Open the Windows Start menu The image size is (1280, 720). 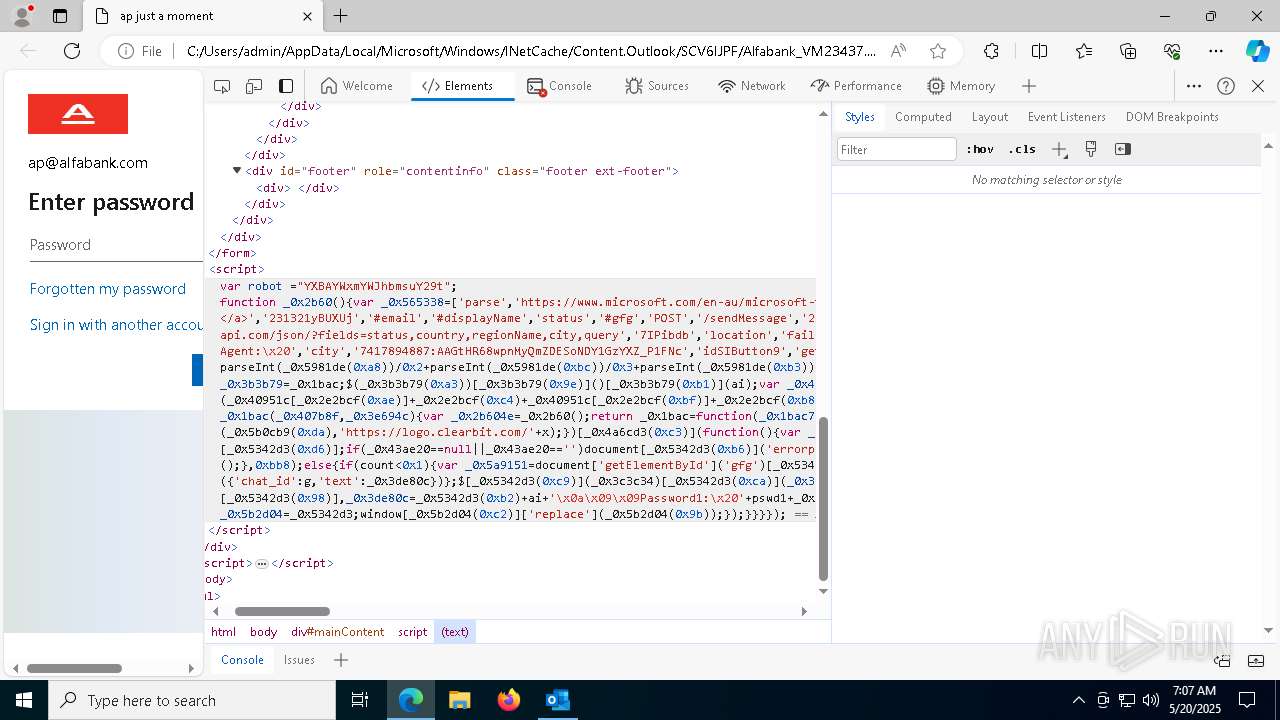(23, 700)
